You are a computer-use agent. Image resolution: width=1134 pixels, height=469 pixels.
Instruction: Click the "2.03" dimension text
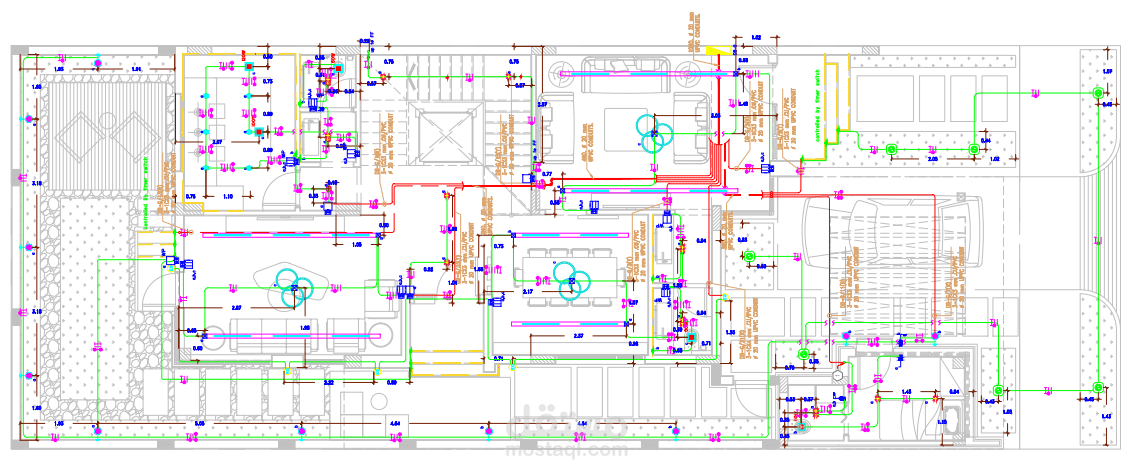(933, 158)
